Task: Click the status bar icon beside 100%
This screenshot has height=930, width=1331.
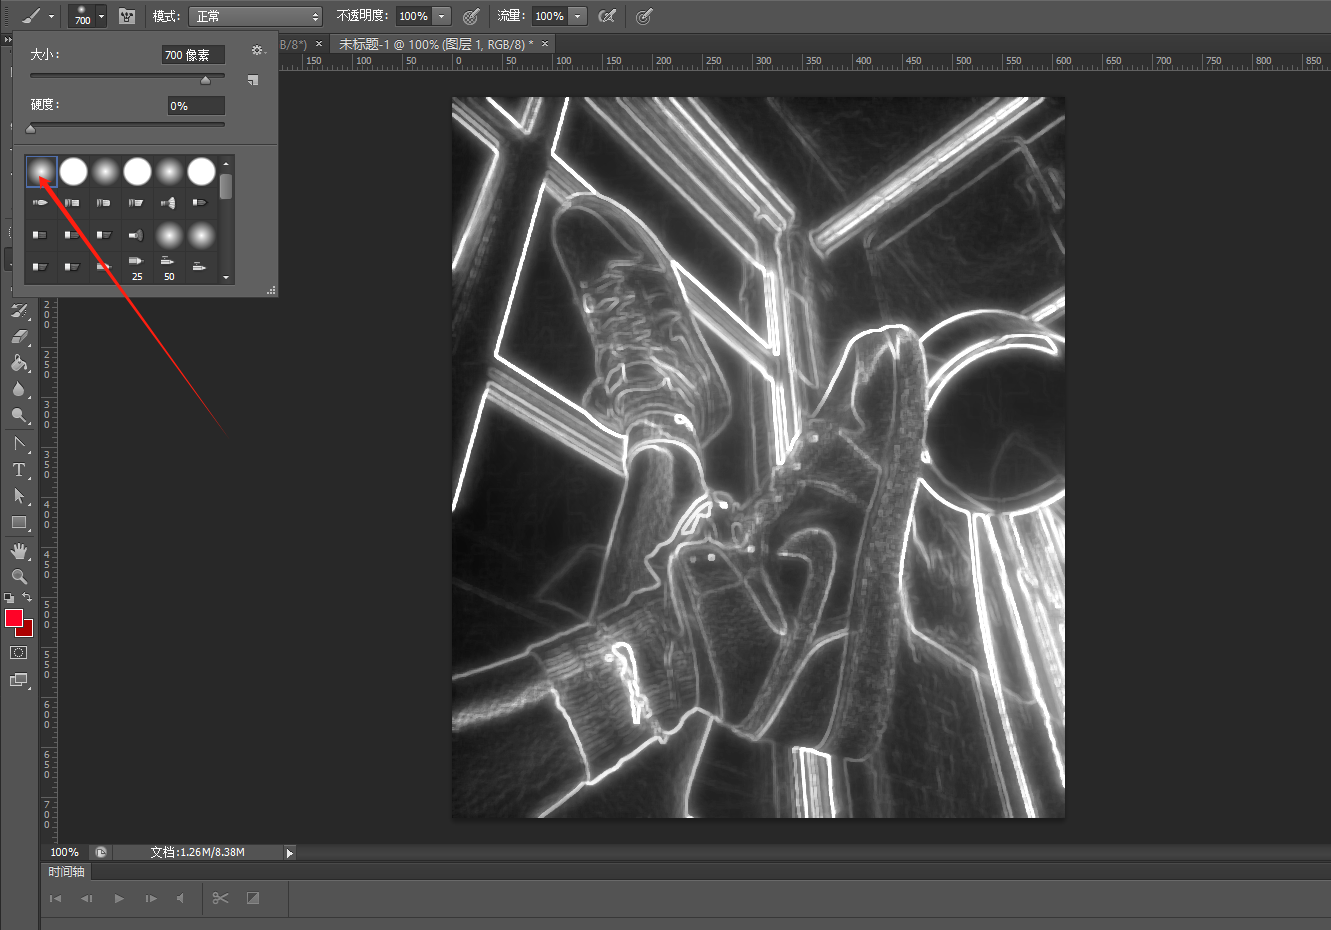Action: click(x=101, y=853)
